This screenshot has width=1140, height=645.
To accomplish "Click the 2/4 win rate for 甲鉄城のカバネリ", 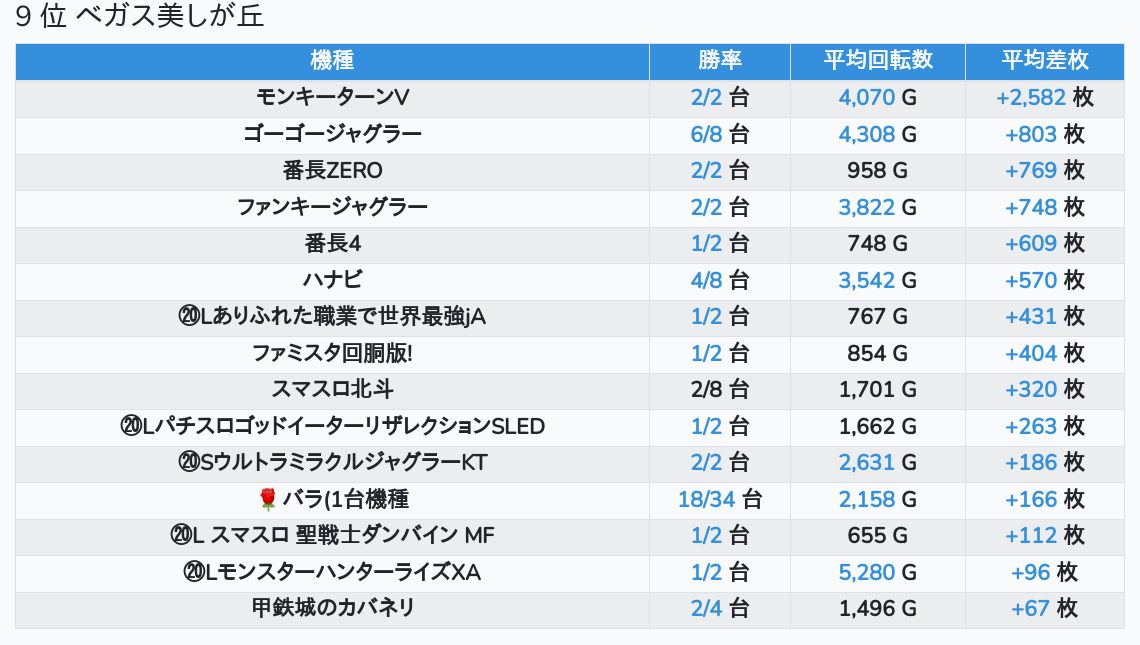I will coord(706,608).
